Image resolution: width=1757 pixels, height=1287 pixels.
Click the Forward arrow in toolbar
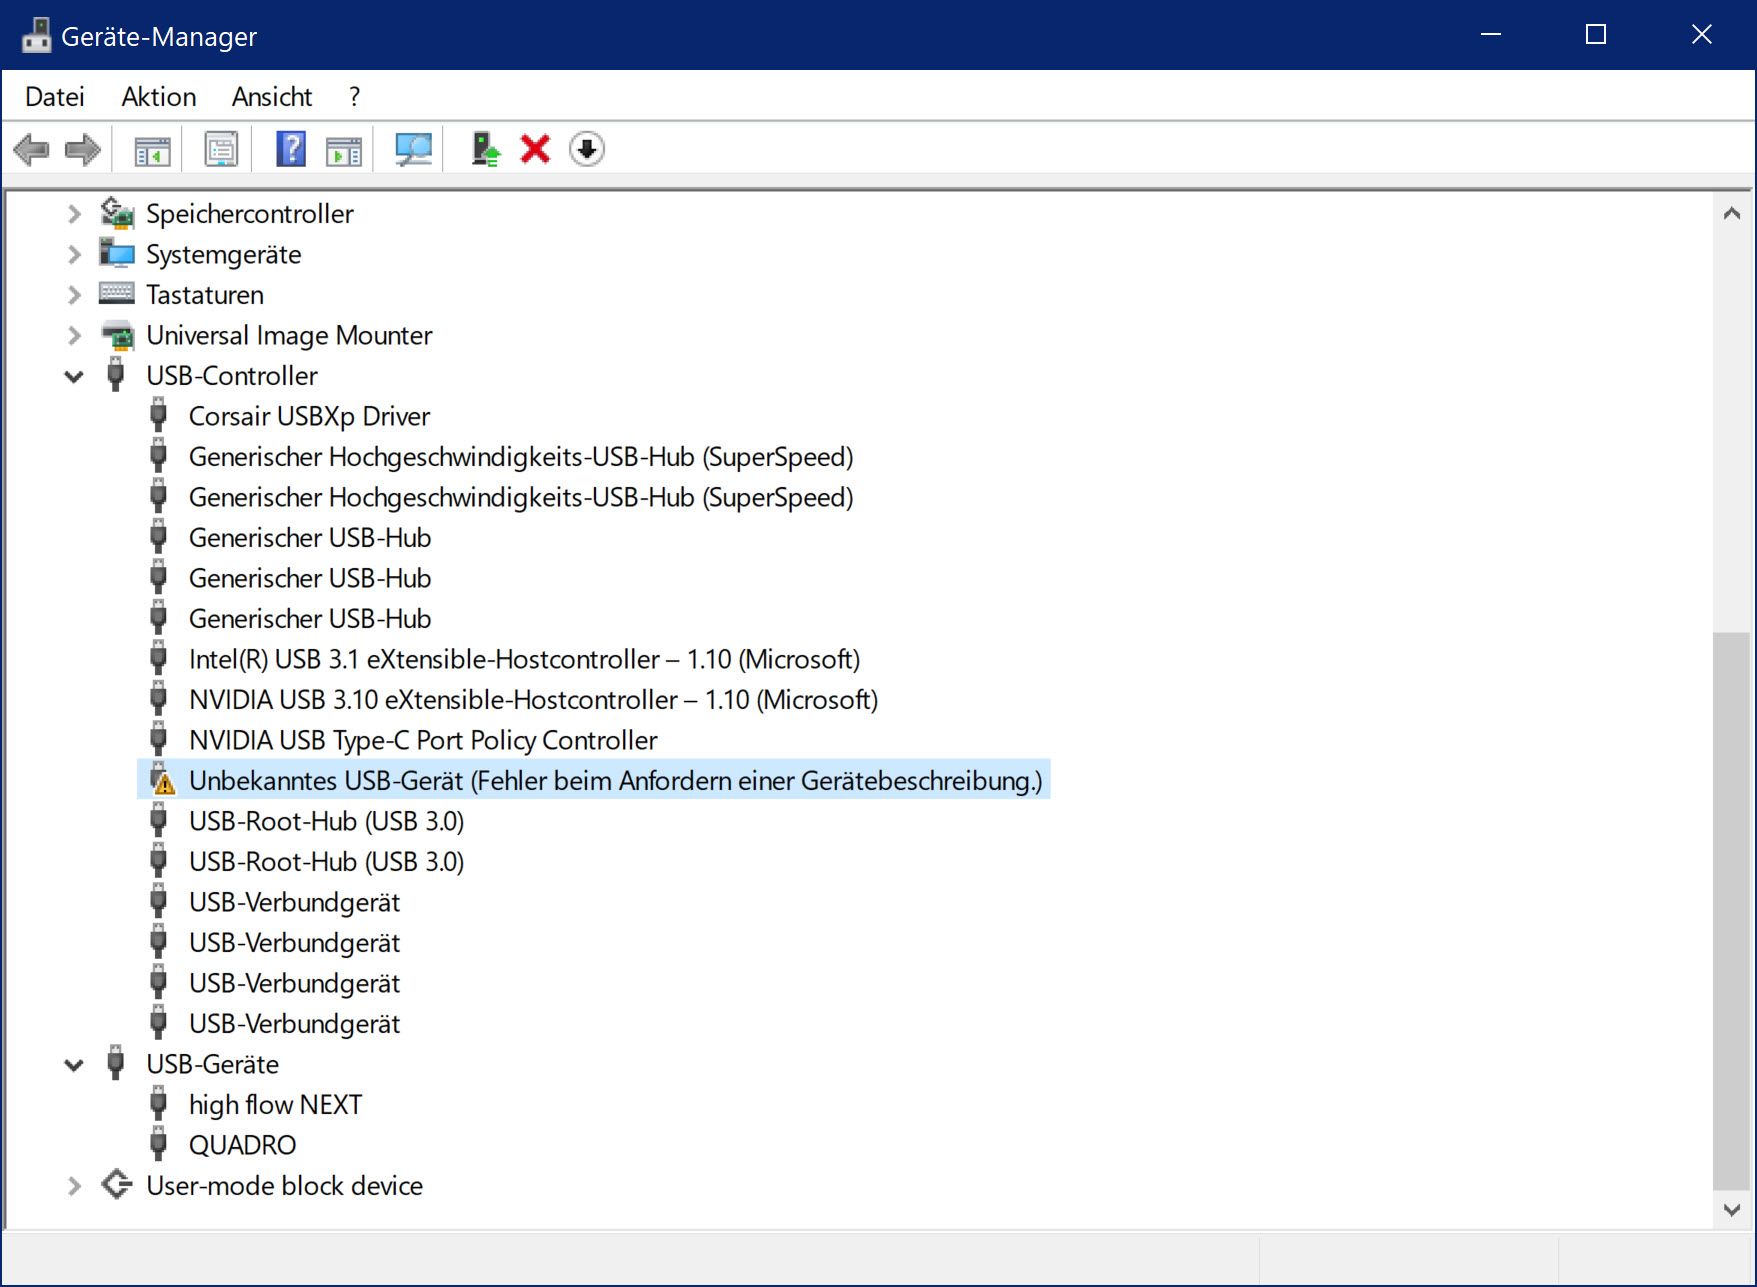click(x=83, y=150)
